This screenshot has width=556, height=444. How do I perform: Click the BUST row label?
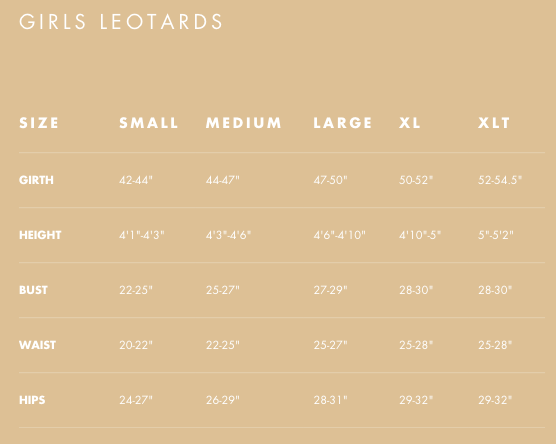[x=33, y=290]
